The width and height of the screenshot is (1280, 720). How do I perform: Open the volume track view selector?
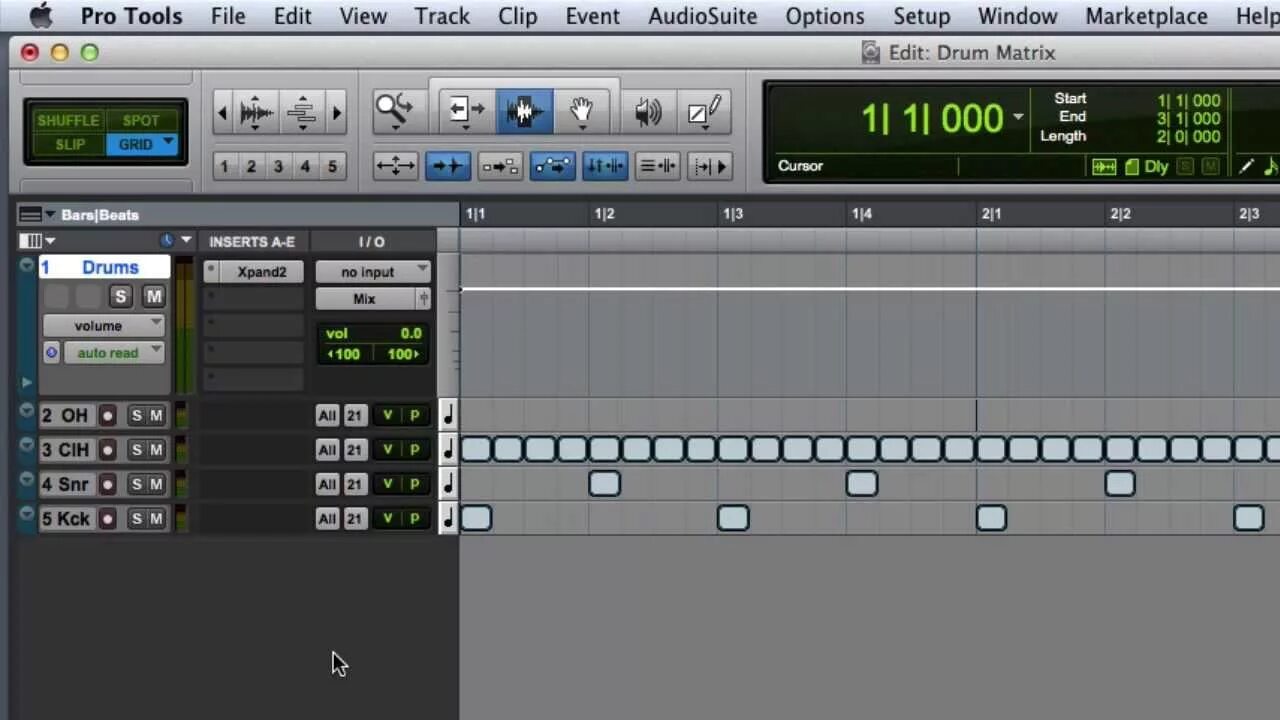(104, 325)
